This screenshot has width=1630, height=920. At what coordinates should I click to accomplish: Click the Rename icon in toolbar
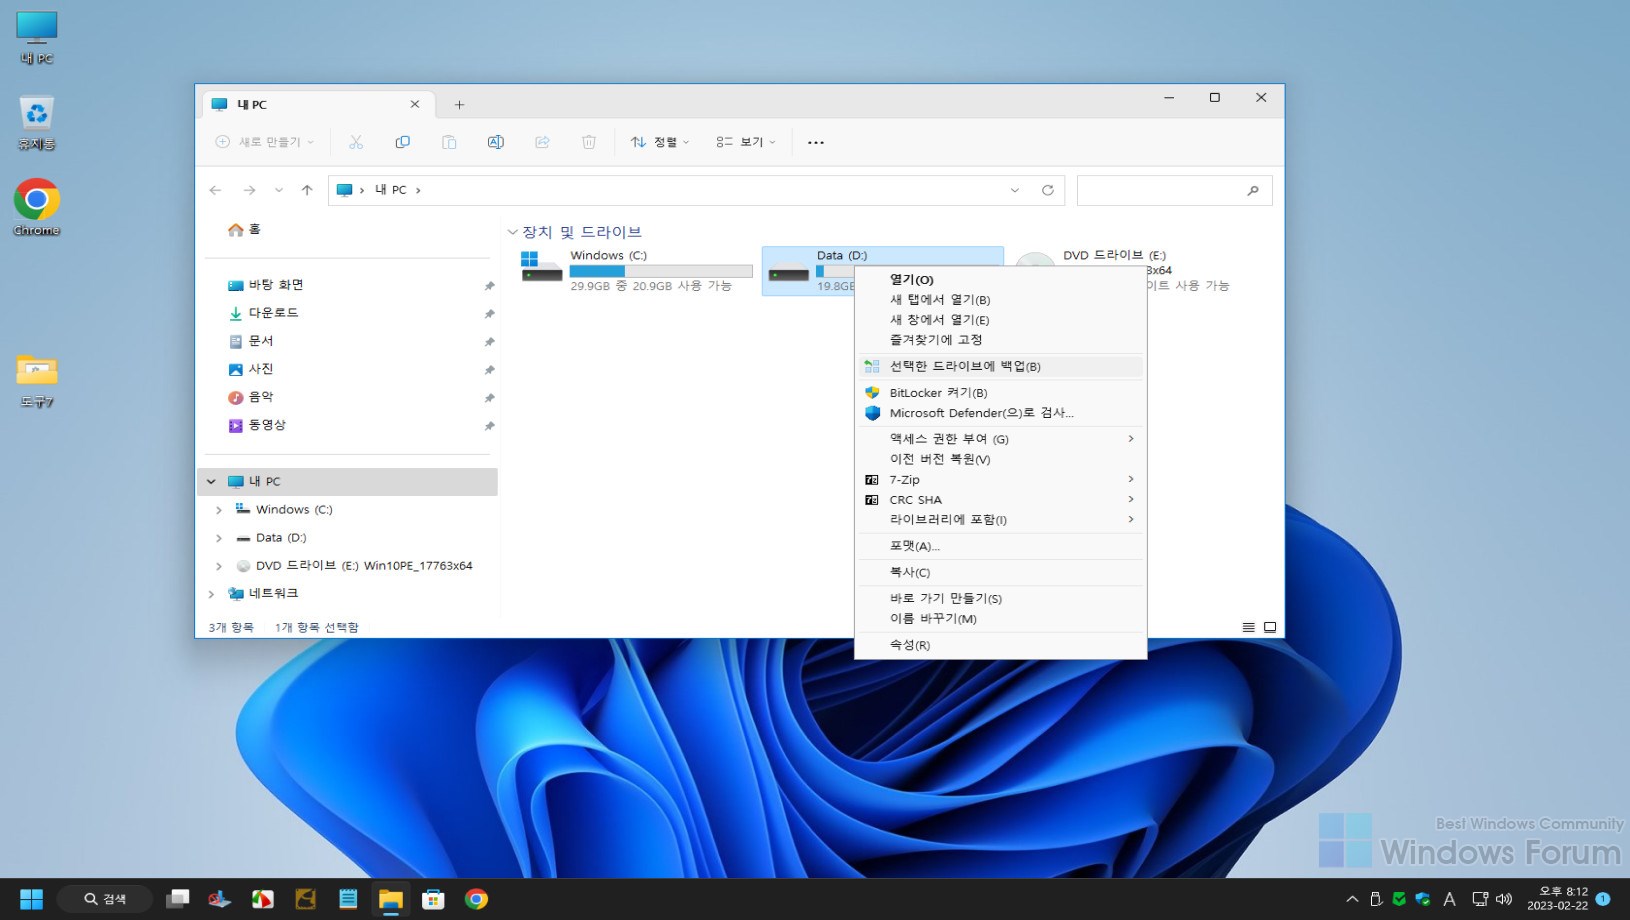click(495, 142)
